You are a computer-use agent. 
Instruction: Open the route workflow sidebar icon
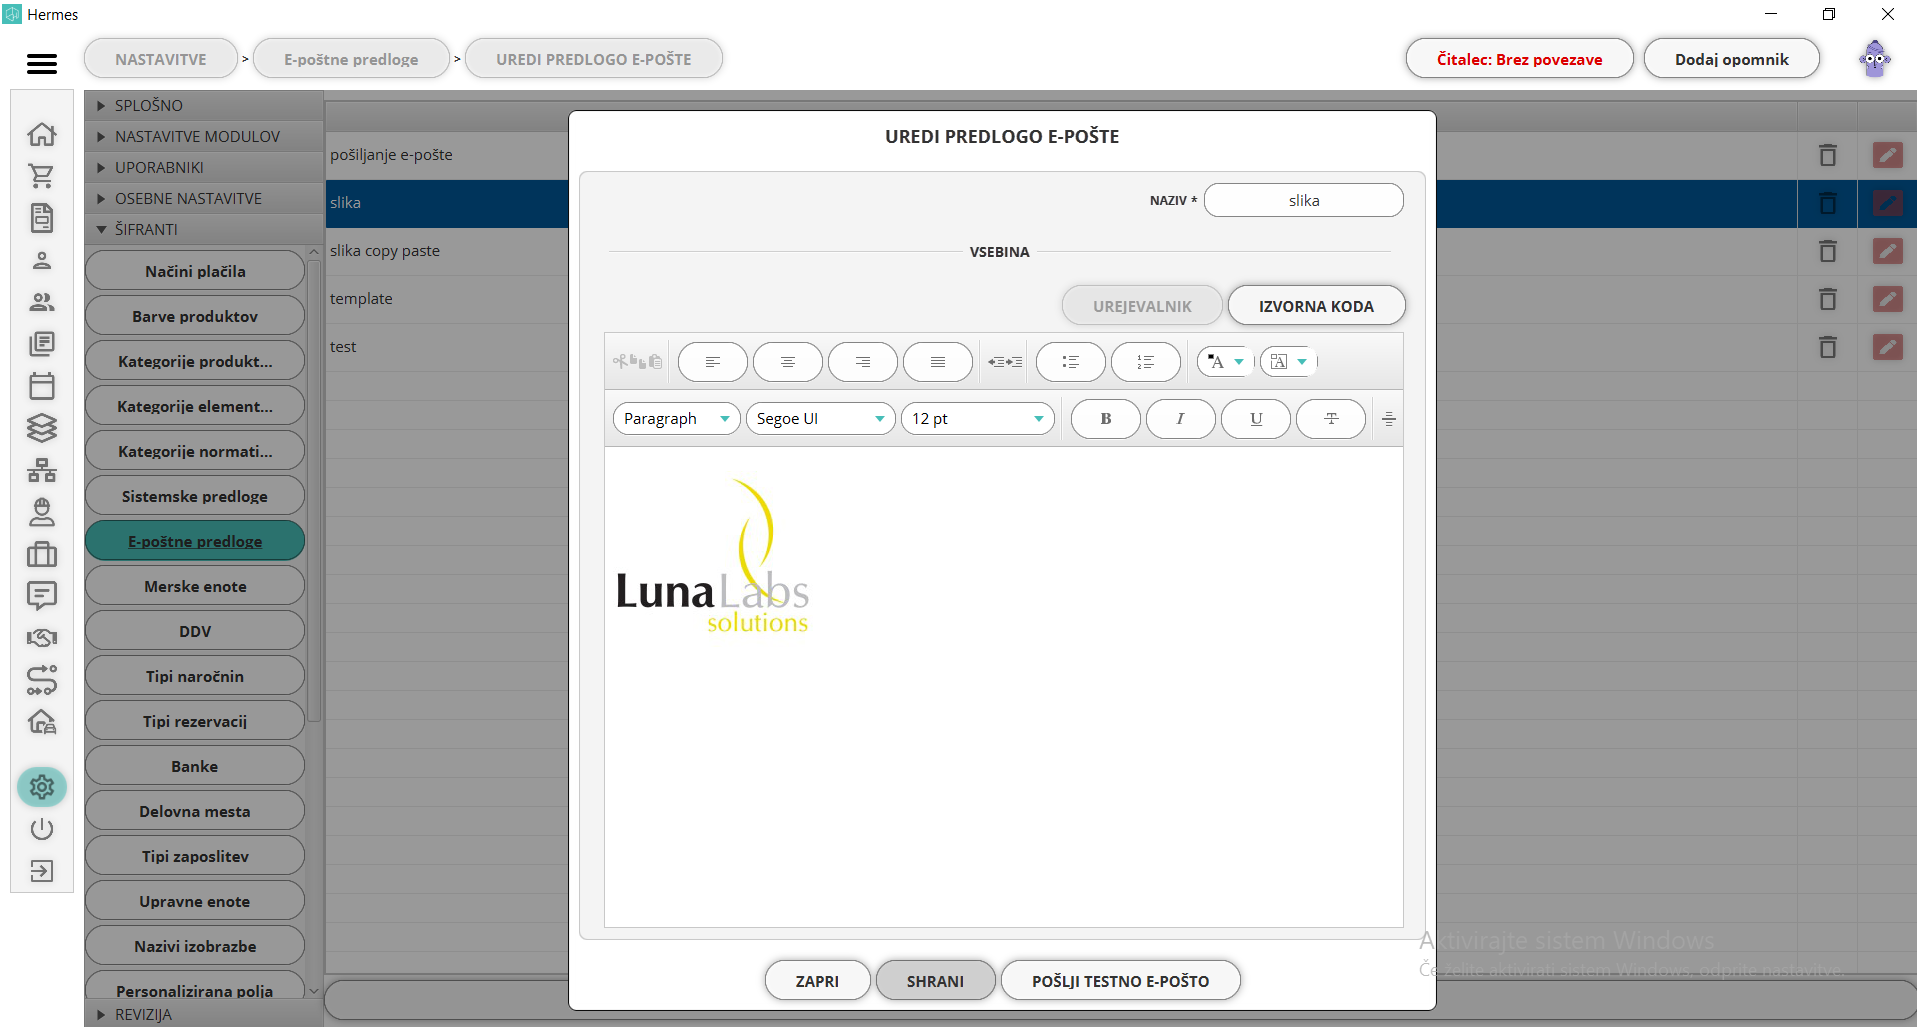(x=41, y=680)
